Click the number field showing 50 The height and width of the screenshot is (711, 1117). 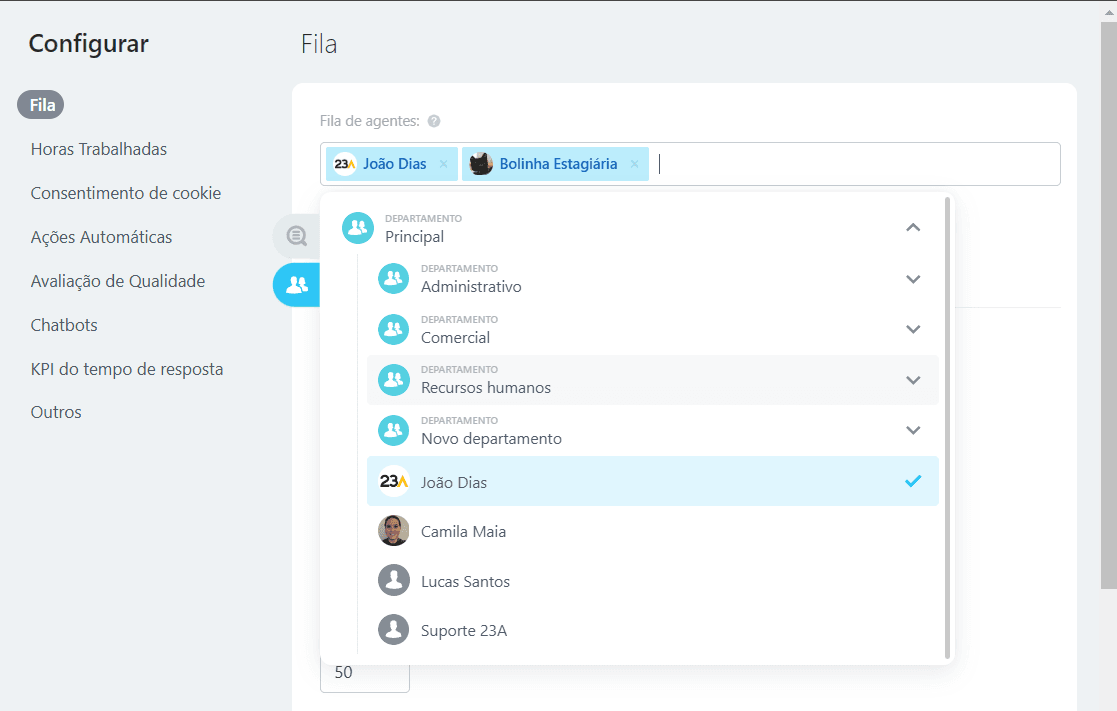pos(364,673)
